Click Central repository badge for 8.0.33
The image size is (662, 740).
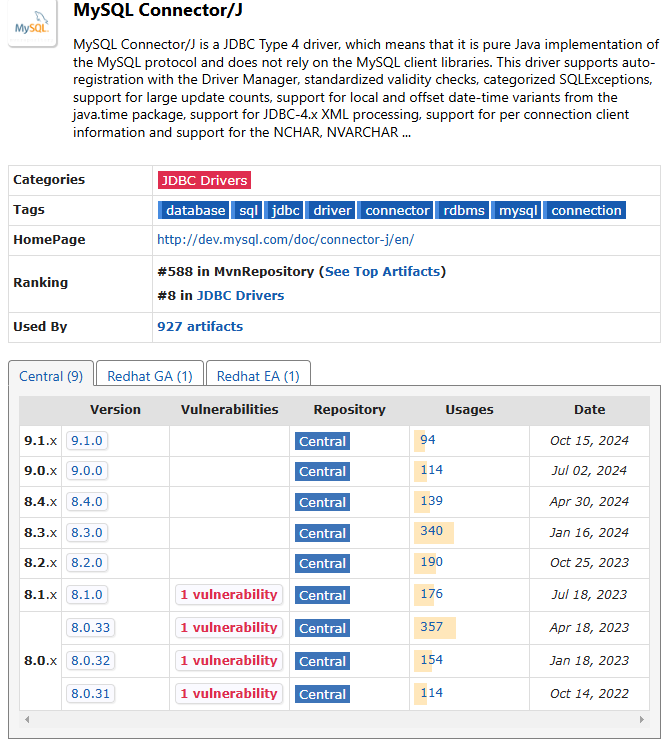tap(322, 628)
